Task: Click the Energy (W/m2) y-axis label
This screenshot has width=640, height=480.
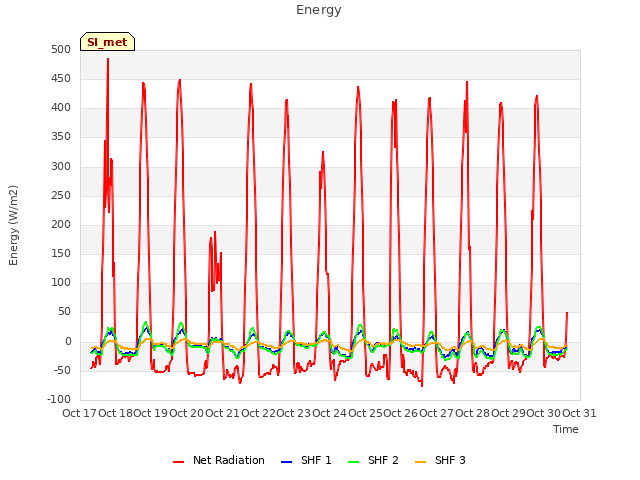Action: pos(13,225)
